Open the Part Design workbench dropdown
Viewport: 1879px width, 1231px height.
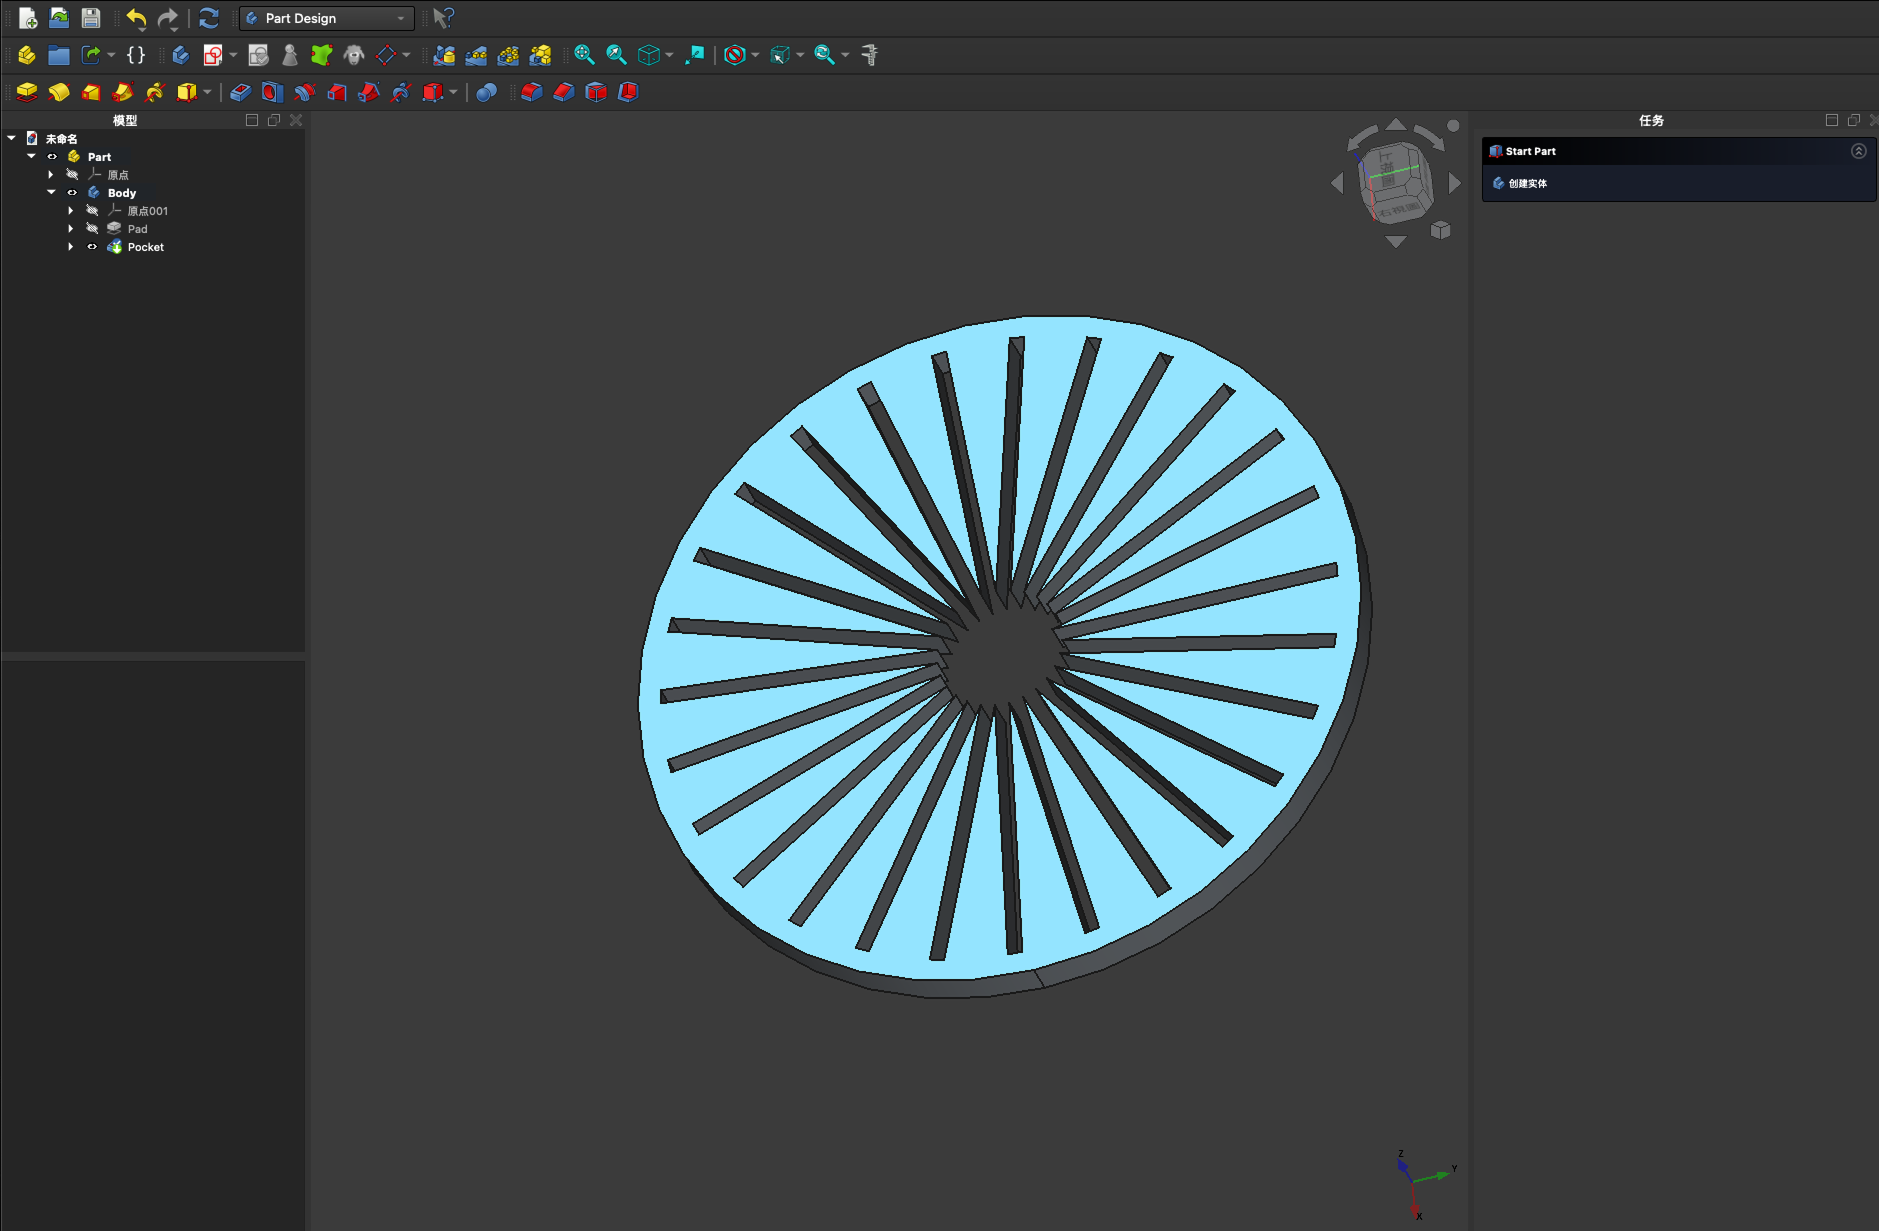tap(327, 18)
